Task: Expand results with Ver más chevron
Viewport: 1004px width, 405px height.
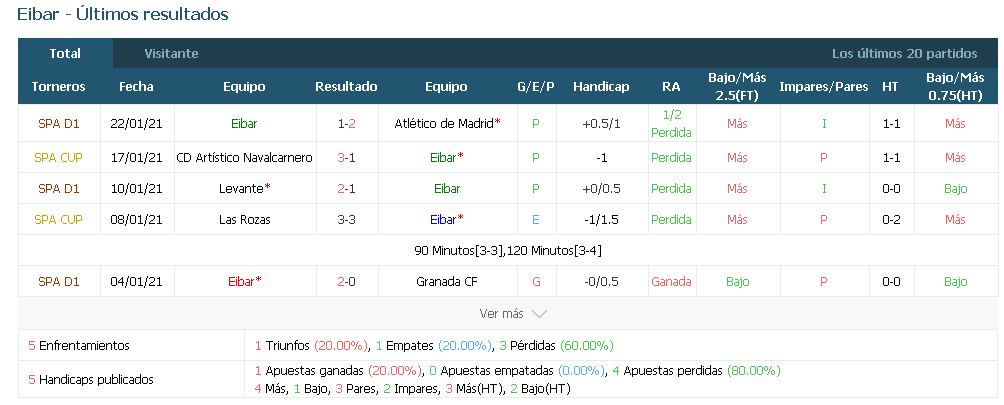Action: pos(512,314)
